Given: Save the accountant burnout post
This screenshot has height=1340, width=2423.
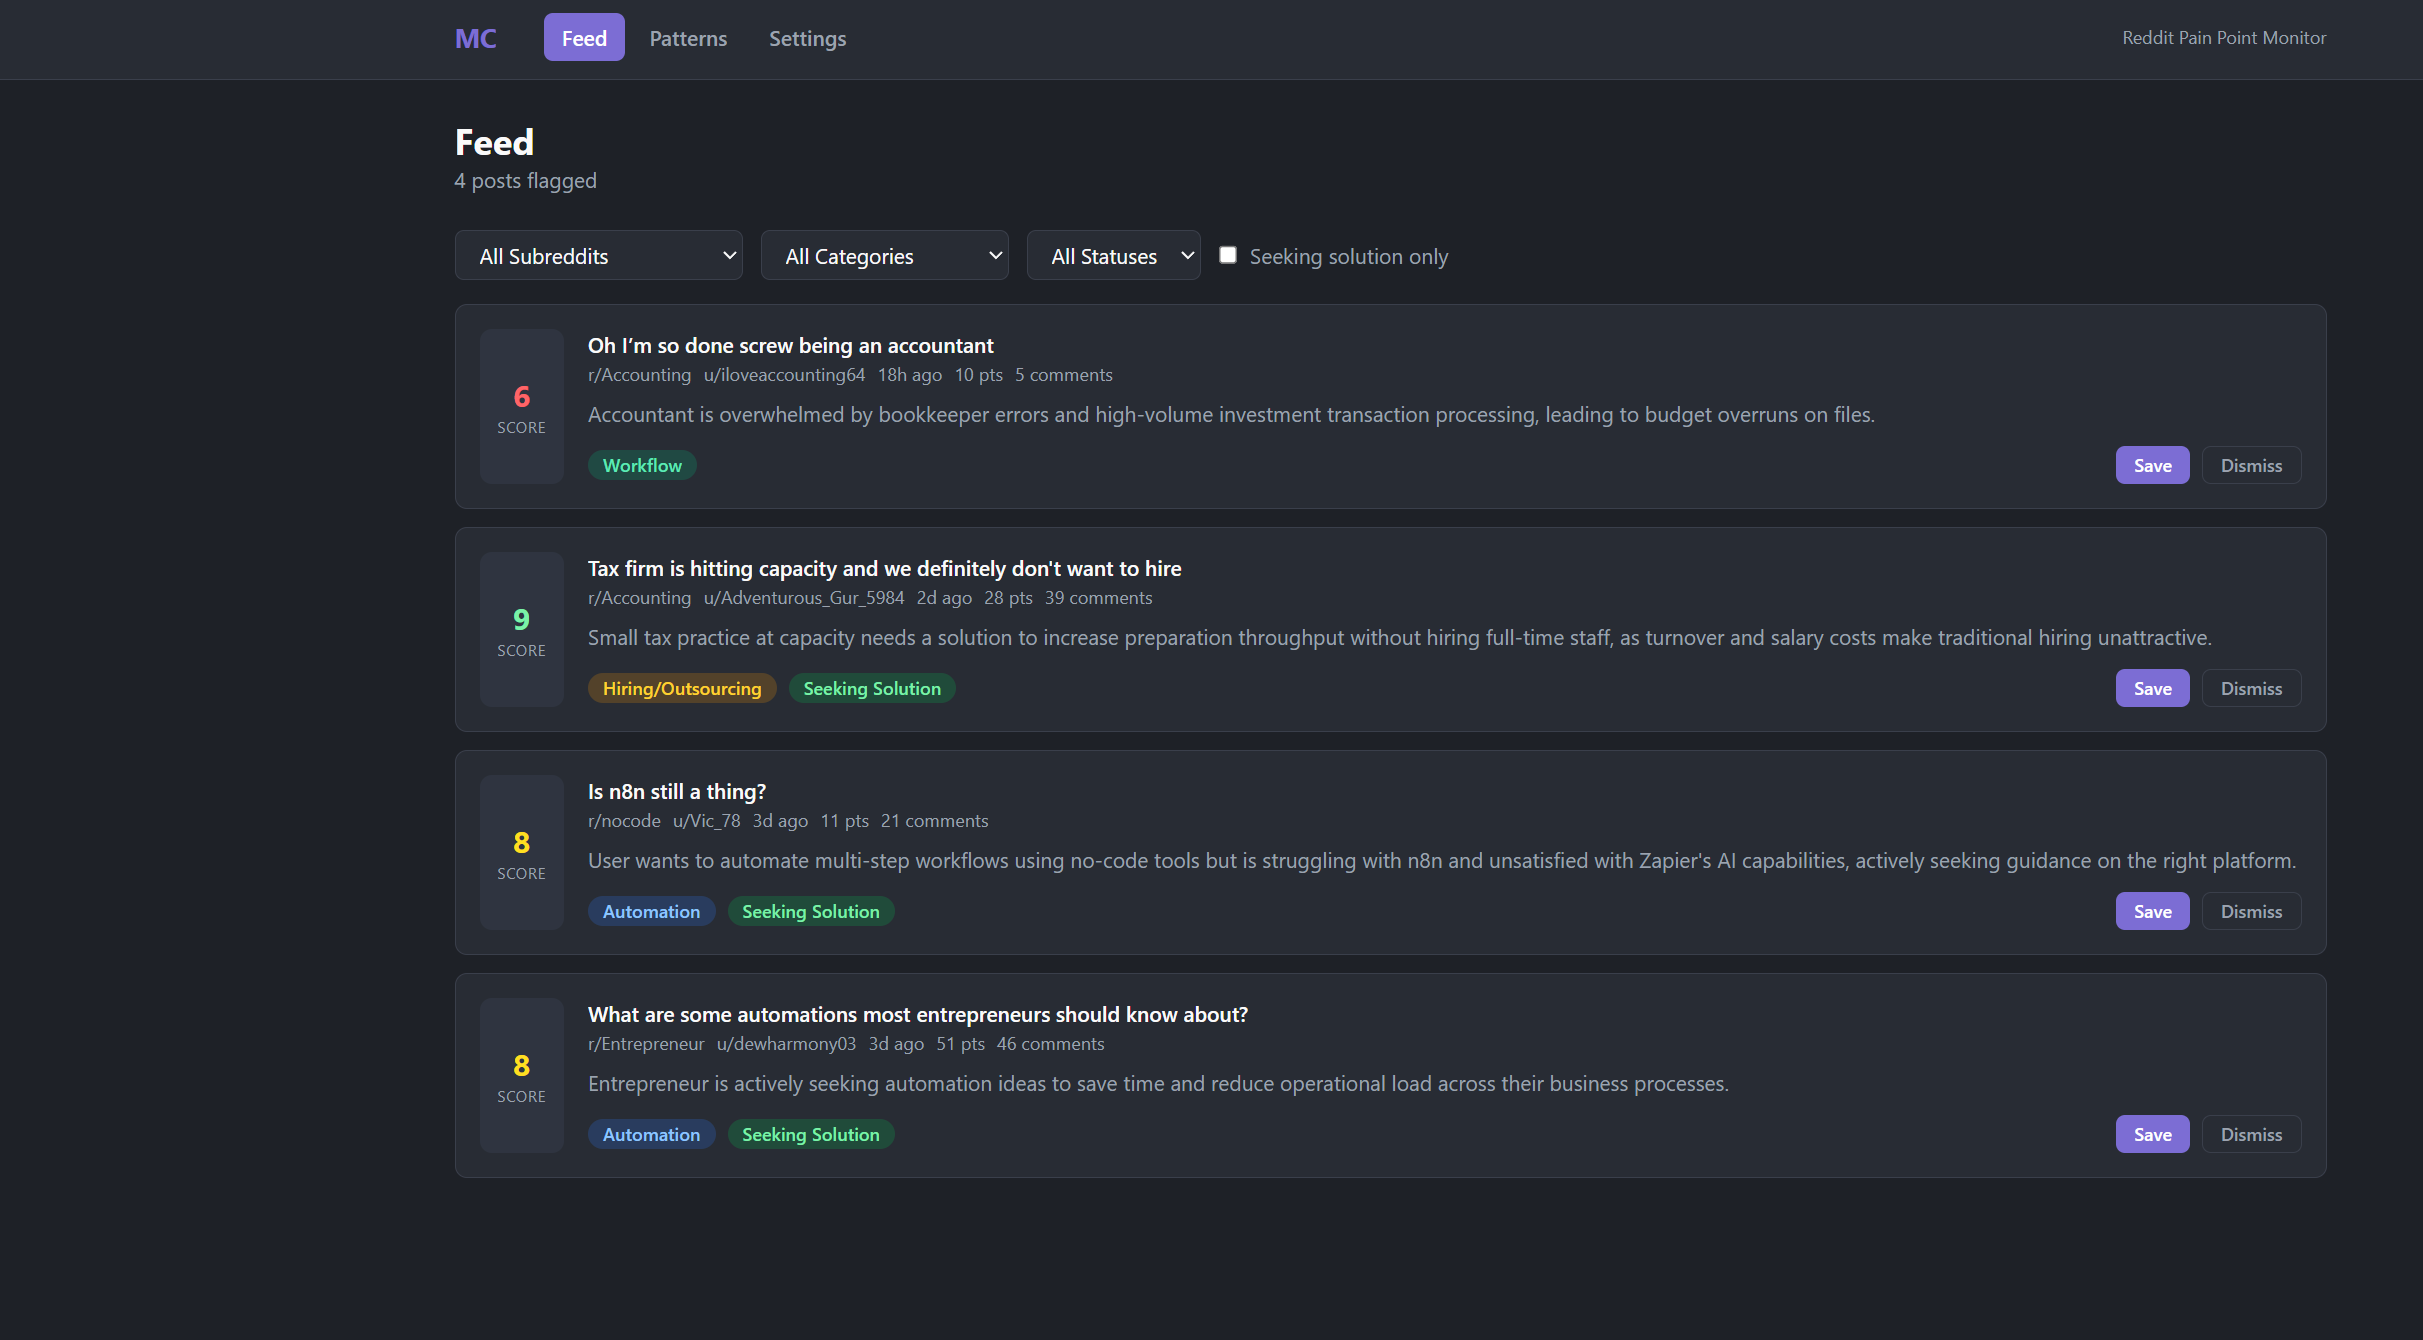Looking at the screenshot, I should point(2152,465).
